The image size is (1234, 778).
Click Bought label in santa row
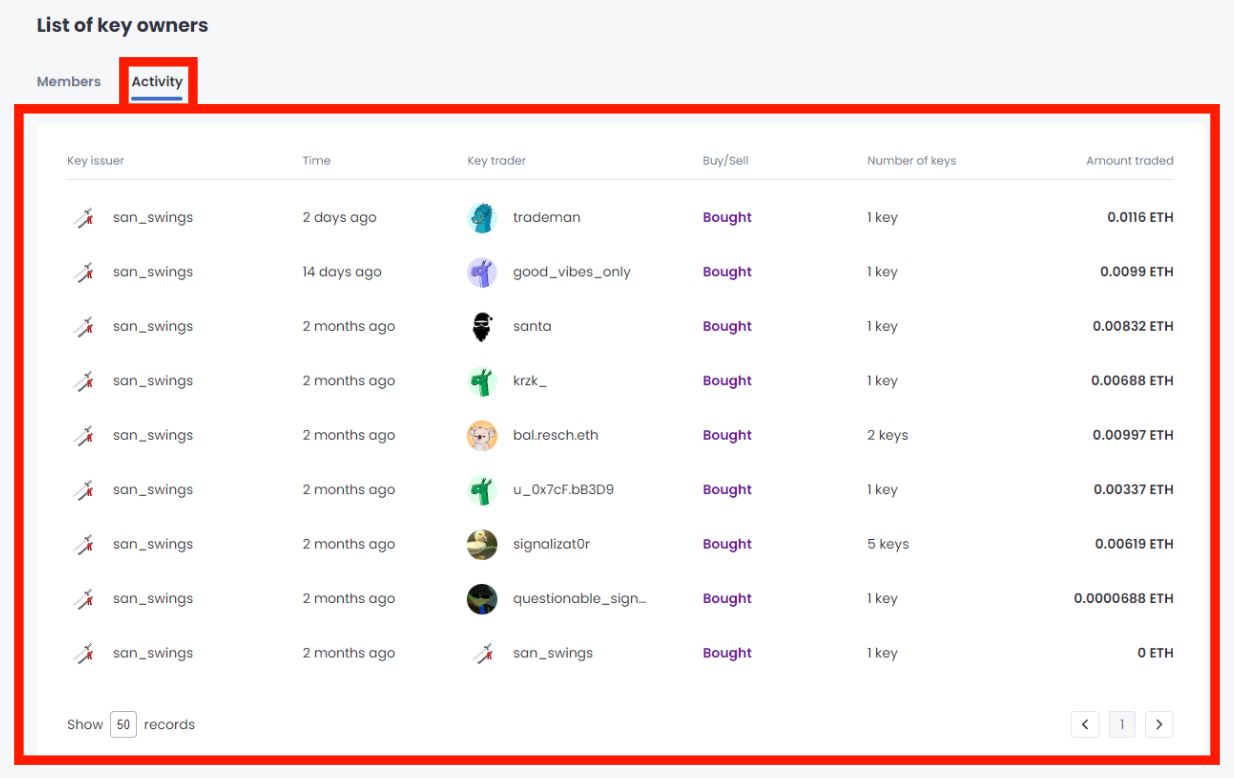click(x=727, y=327)
